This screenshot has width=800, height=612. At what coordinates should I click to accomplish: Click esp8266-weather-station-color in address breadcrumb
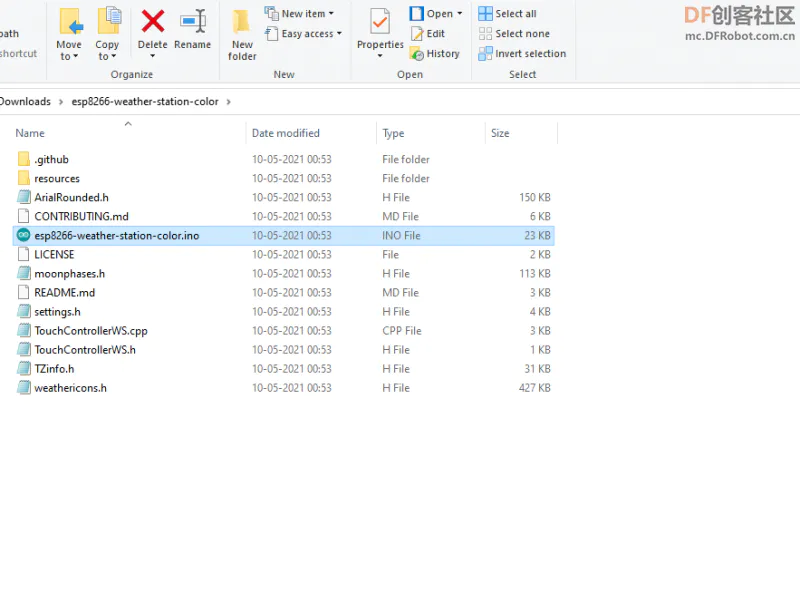[x=145, y=101]
